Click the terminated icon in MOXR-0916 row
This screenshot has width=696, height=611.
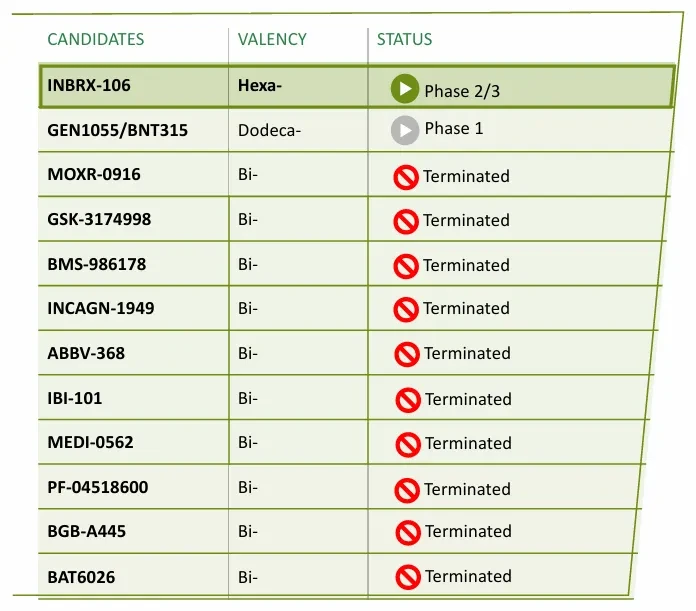[406, 177]
